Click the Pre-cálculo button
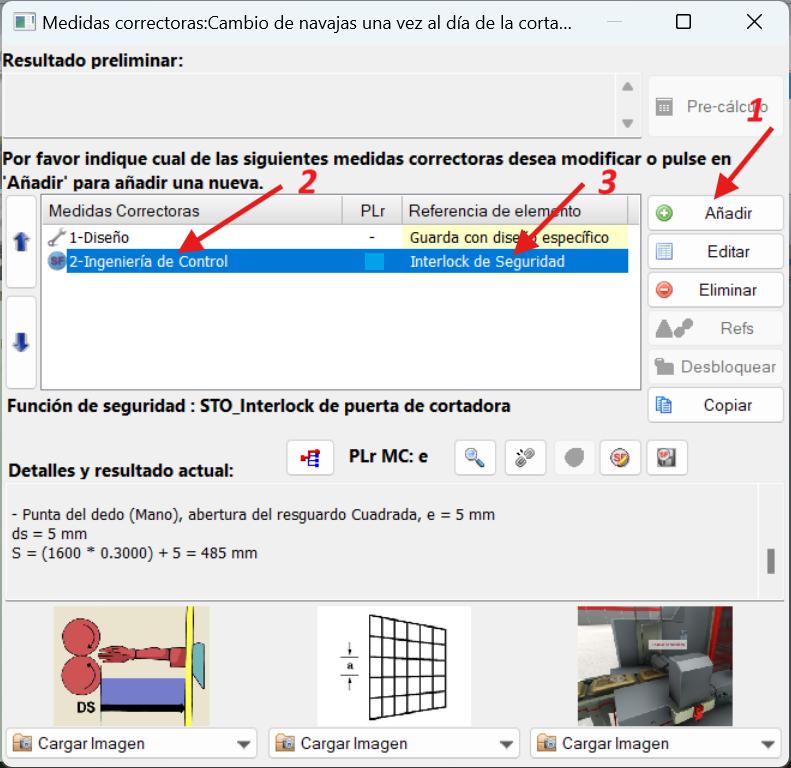The height and width of the screenshot is (768, 791). [x=715, y=106]
